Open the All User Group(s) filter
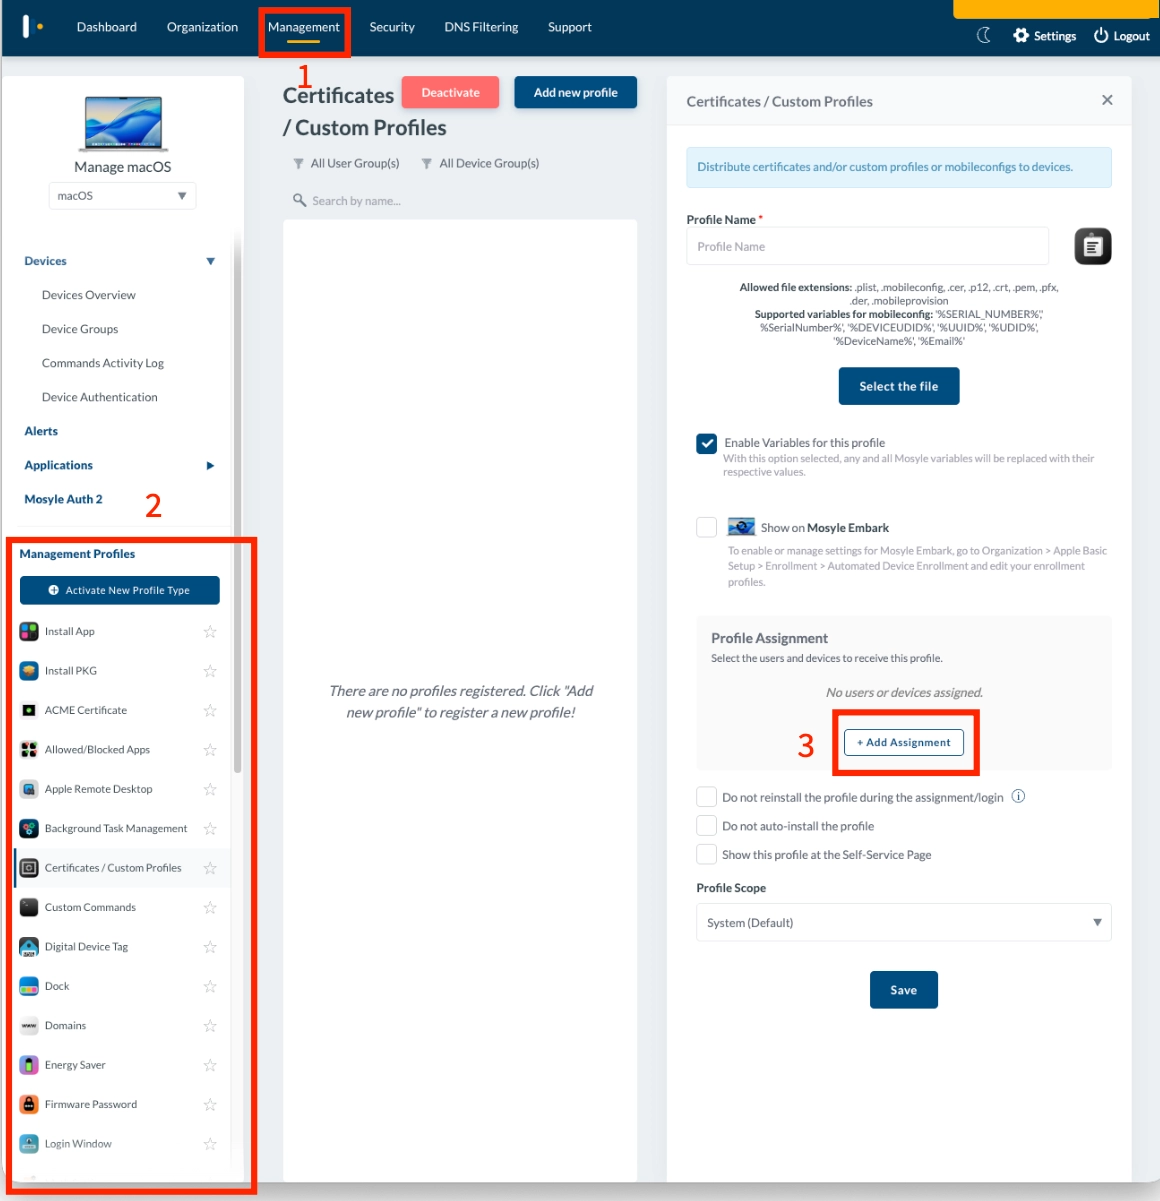Viewport: 1160px width, 1201px height. [346, 163]
